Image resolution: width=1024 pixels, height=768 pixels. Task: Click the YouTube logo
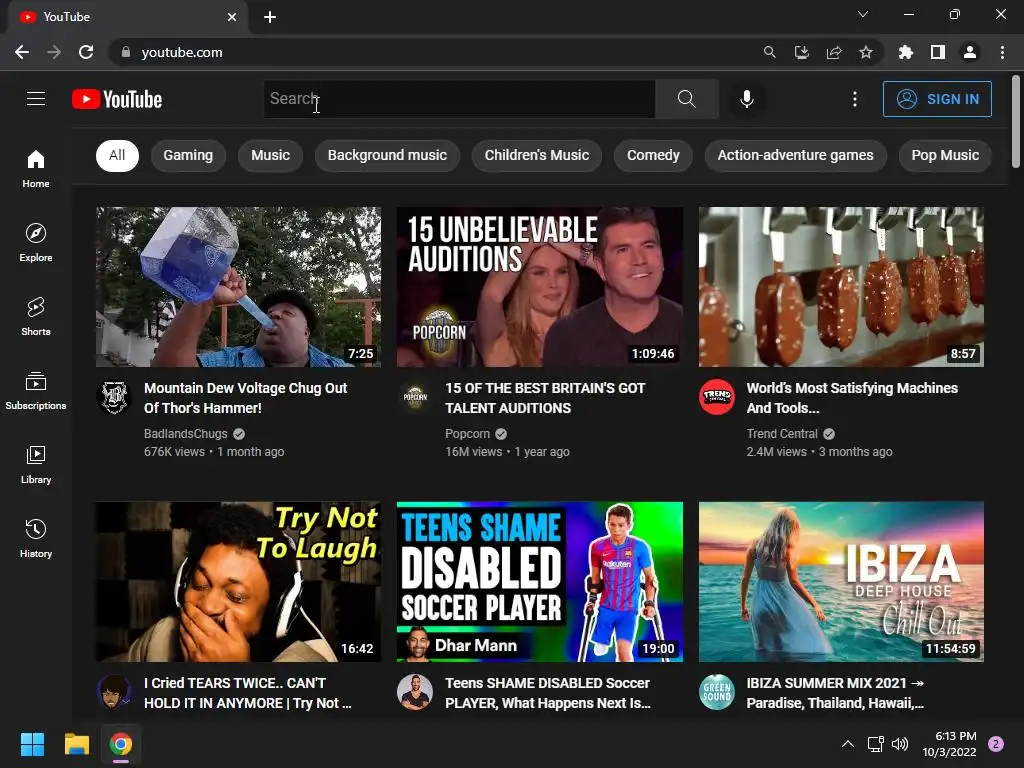(117, 99)
